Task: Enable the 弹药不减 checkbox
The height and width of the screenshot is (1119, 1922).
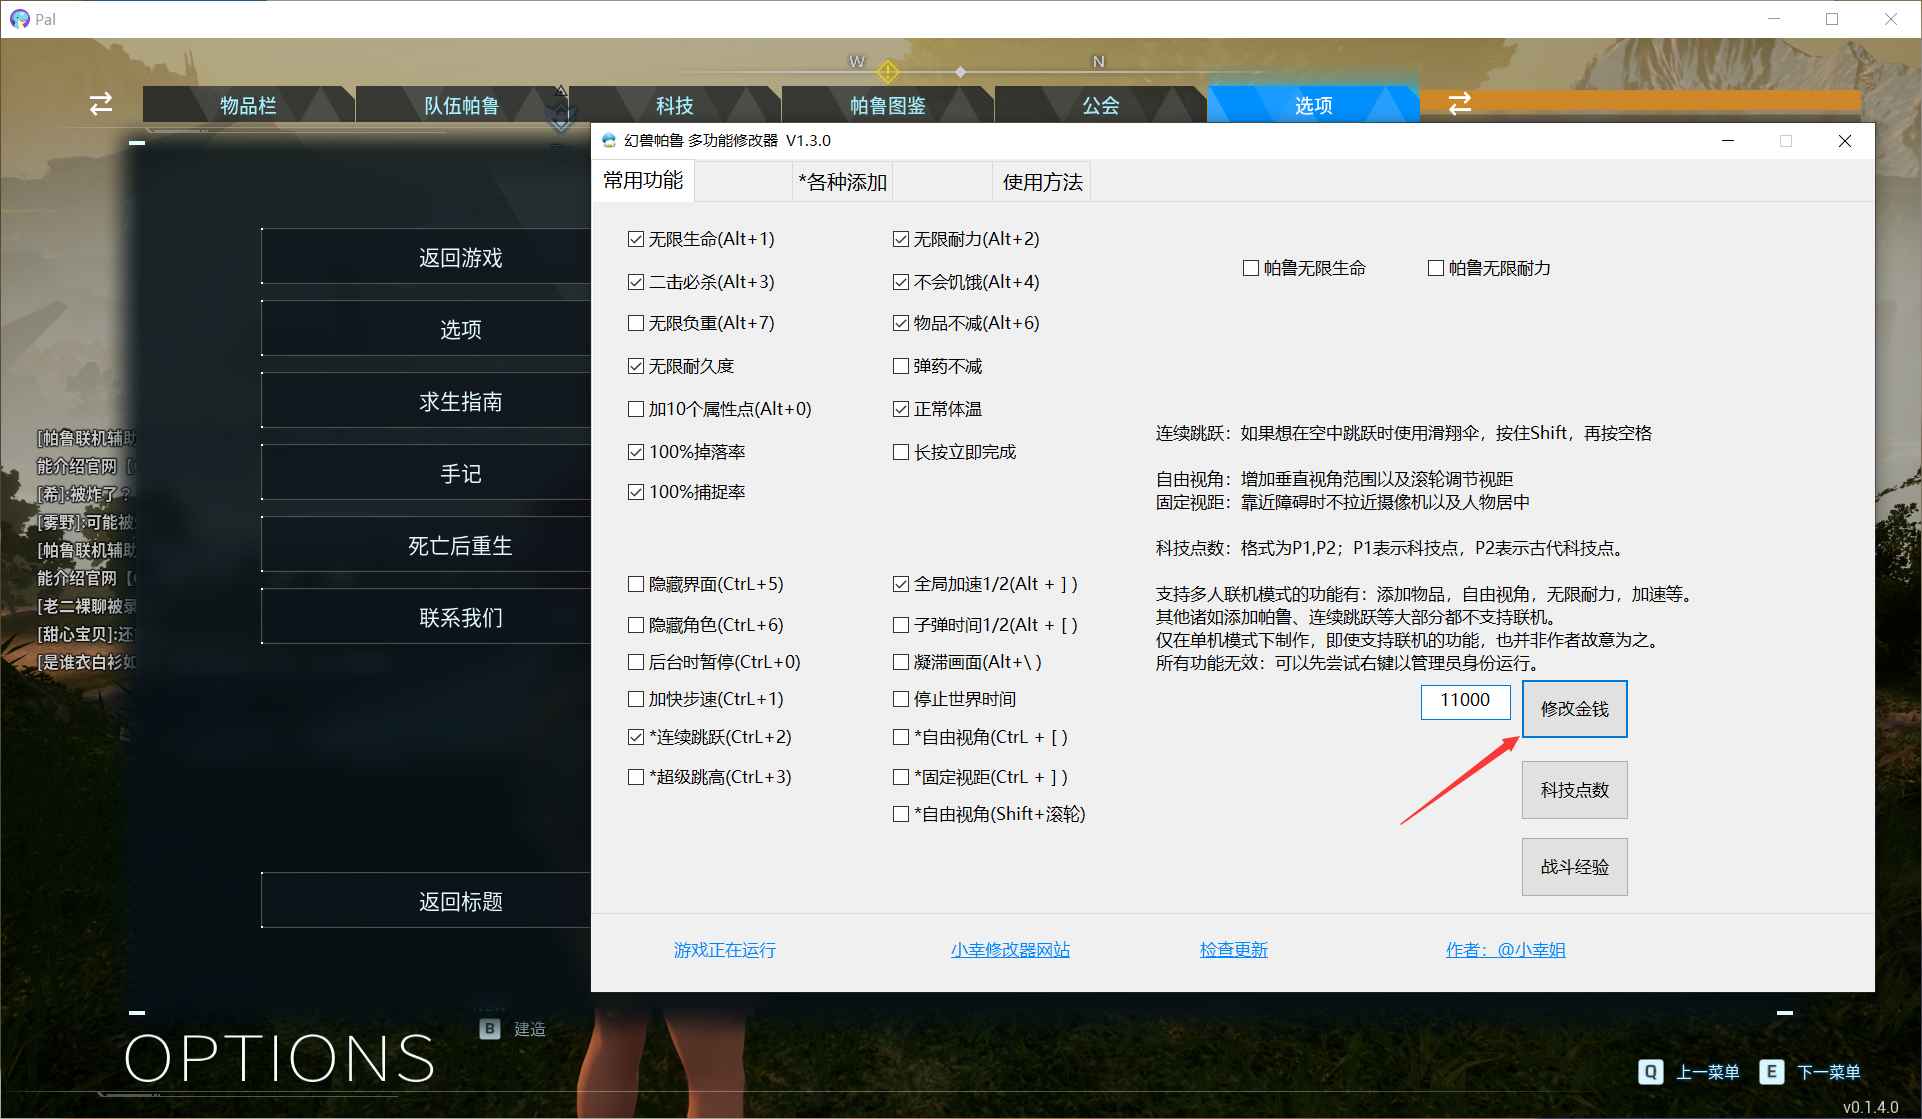Action: 900,366
